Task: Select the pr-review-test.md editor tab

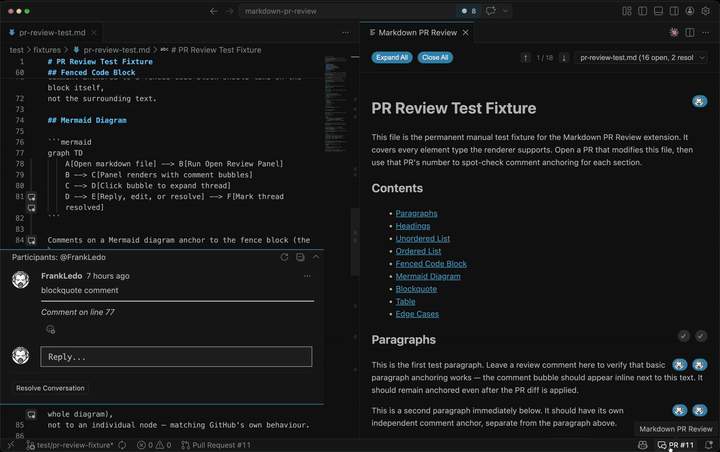Action: (52, 33)
